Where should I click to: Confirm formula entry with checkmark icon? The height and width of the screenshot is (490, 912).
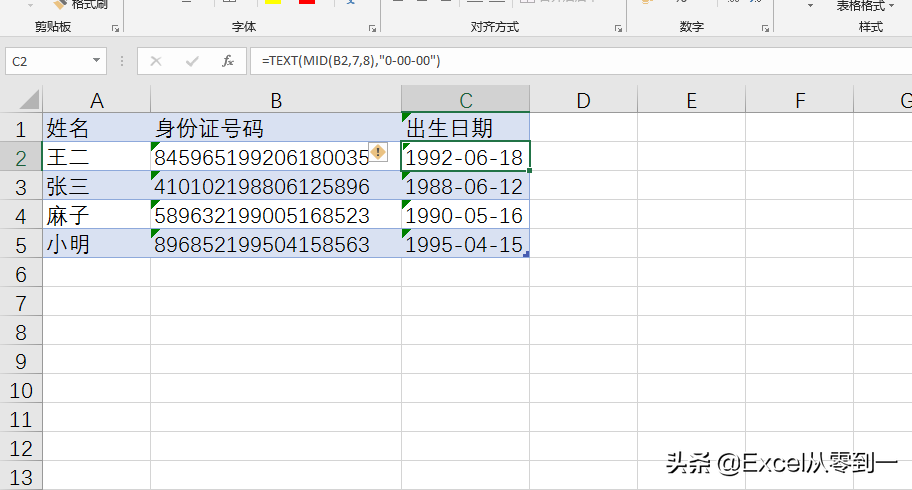coord(192,61)
